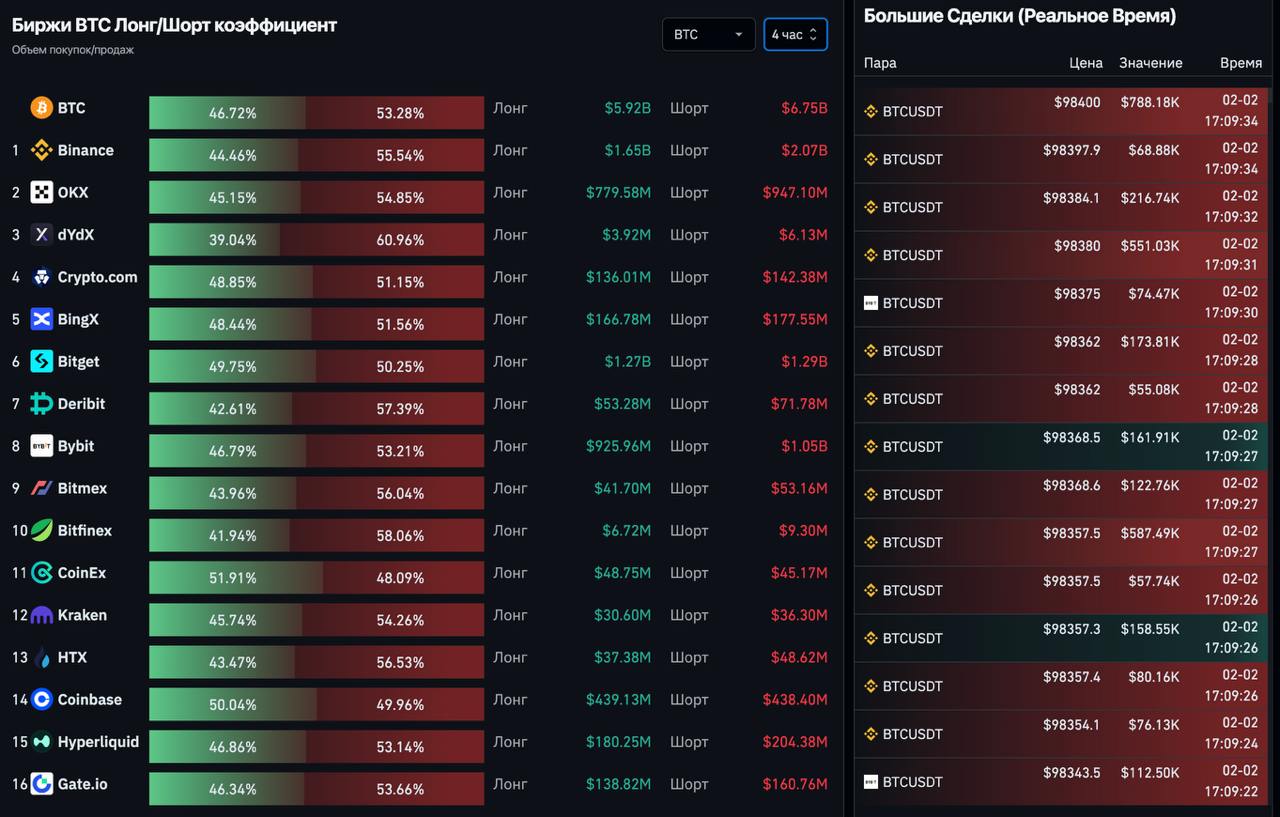Click CoinEx long bar showing 51.91%

tap(236, 578)
